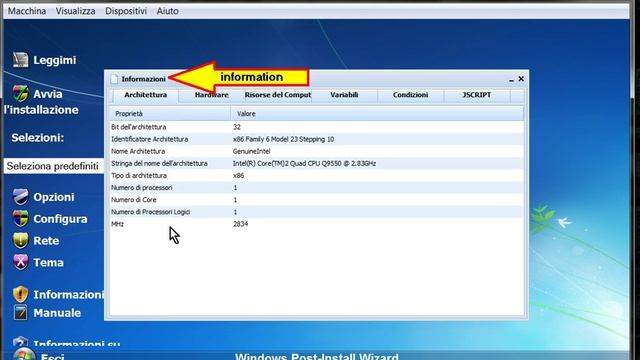Open the Leggimi readme icon

pyautogui.click(x=20, y=60)
